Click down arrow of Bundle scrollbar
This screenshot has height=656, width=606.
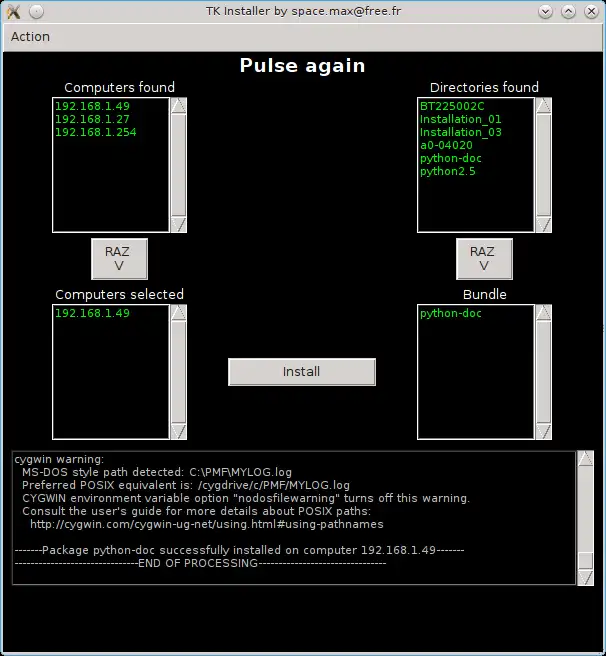coord(544,432)
